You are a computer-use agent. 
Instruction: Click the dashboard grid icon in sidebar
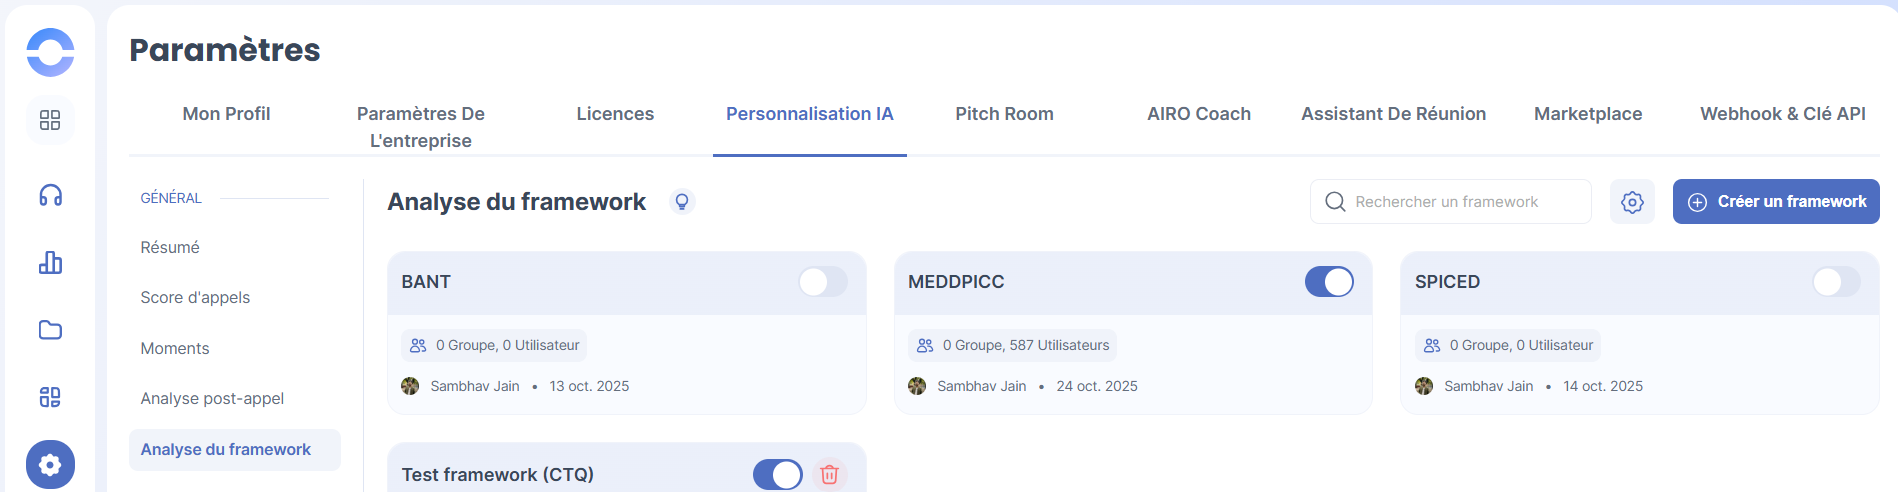(x=50, y=121)
